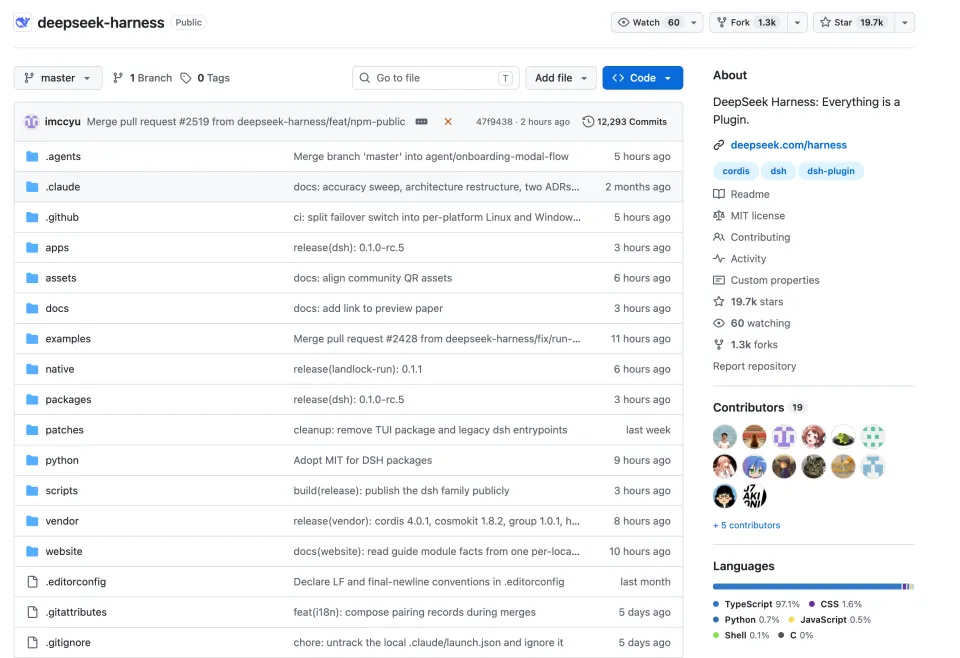Click the fork icon next to 1.3k forks
The height and width of the screenshot is (658, 960).
pyautogui.click(x=719, y=345)
